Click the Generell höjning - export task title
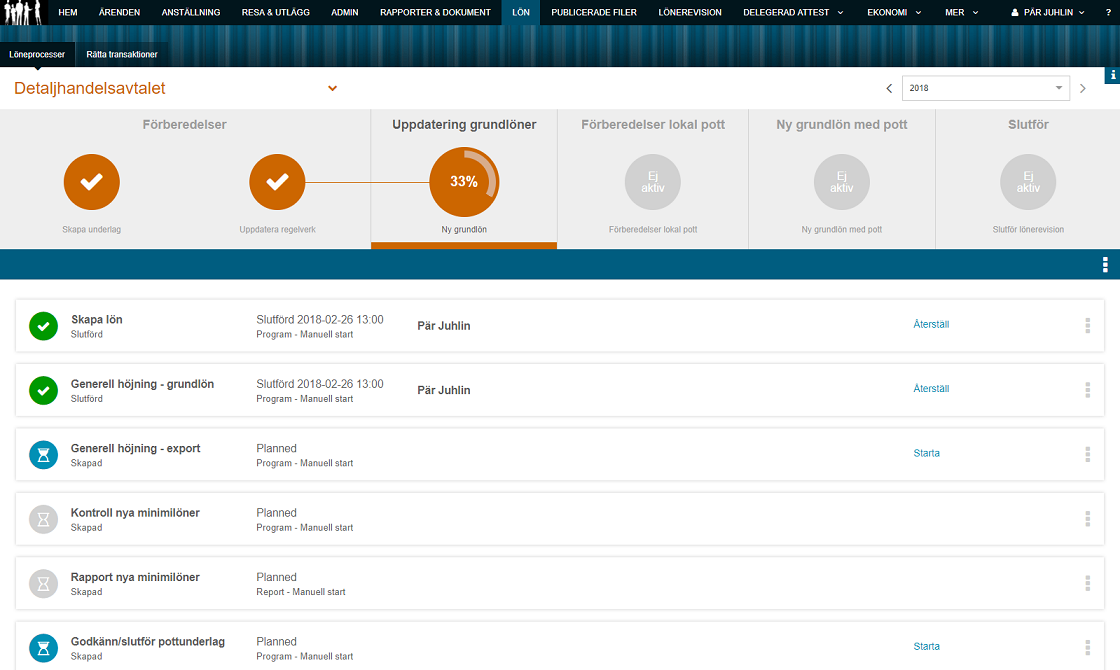 (x=135, y=448)
